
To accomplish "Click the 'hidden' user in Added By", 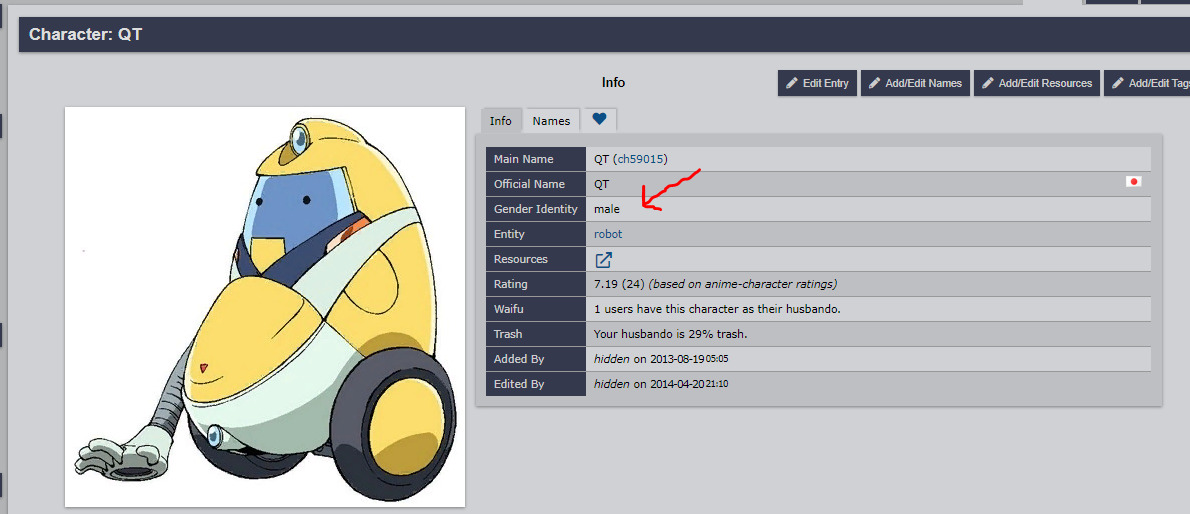I will [611, 359].
